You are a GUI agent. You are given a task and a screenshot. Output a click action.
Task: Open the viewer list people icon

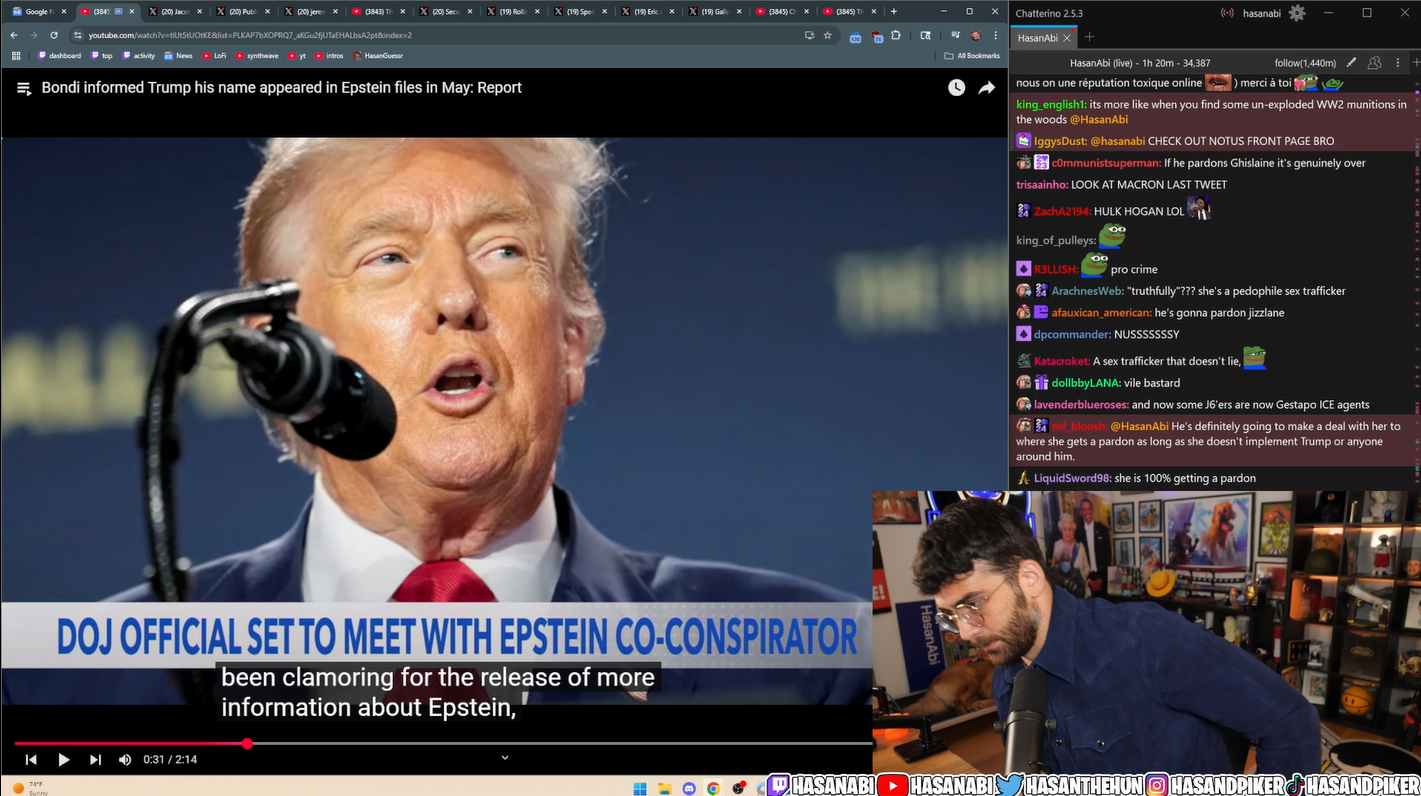pyautogui.click(x=1374, y=63)
